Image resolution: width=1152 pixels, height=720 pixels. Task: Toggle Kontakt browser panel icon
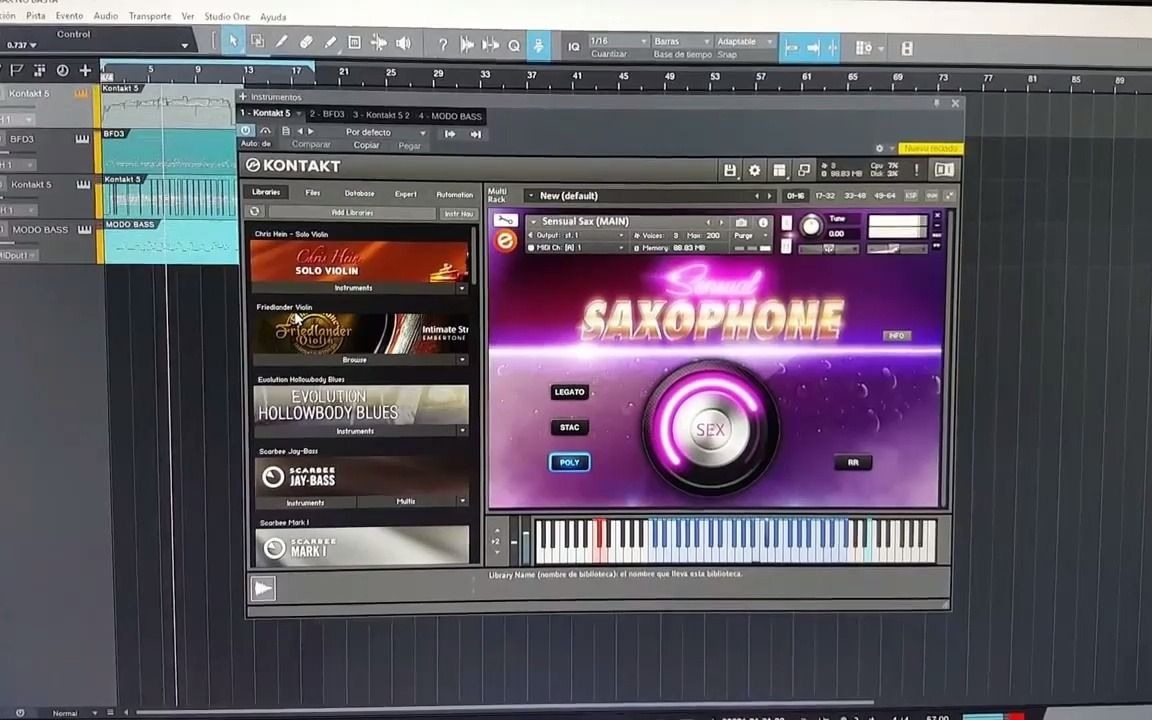[x=944, y=170]
